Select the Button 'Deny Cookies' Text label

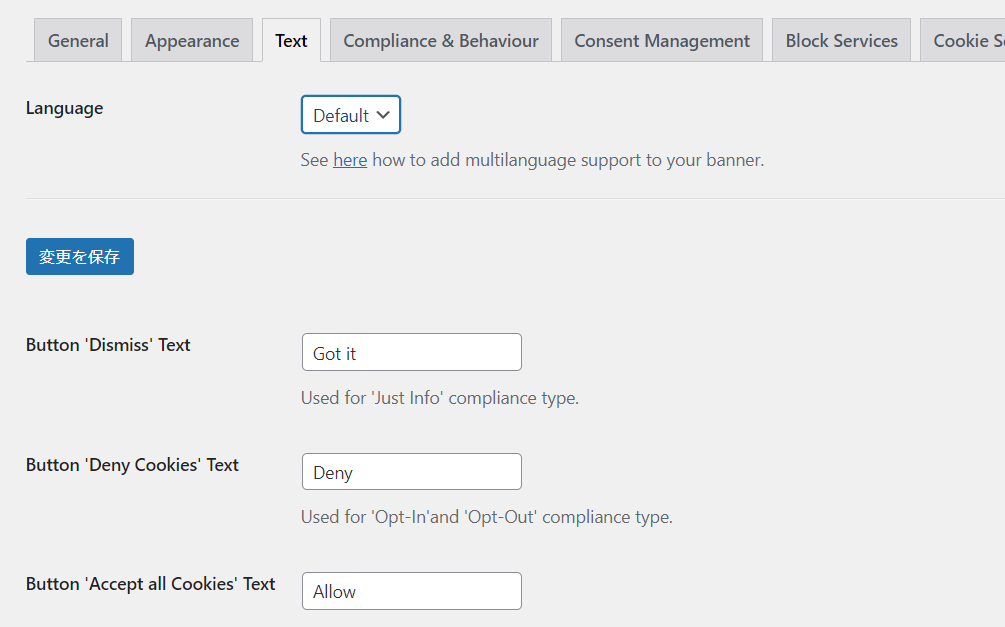(132, 465)
